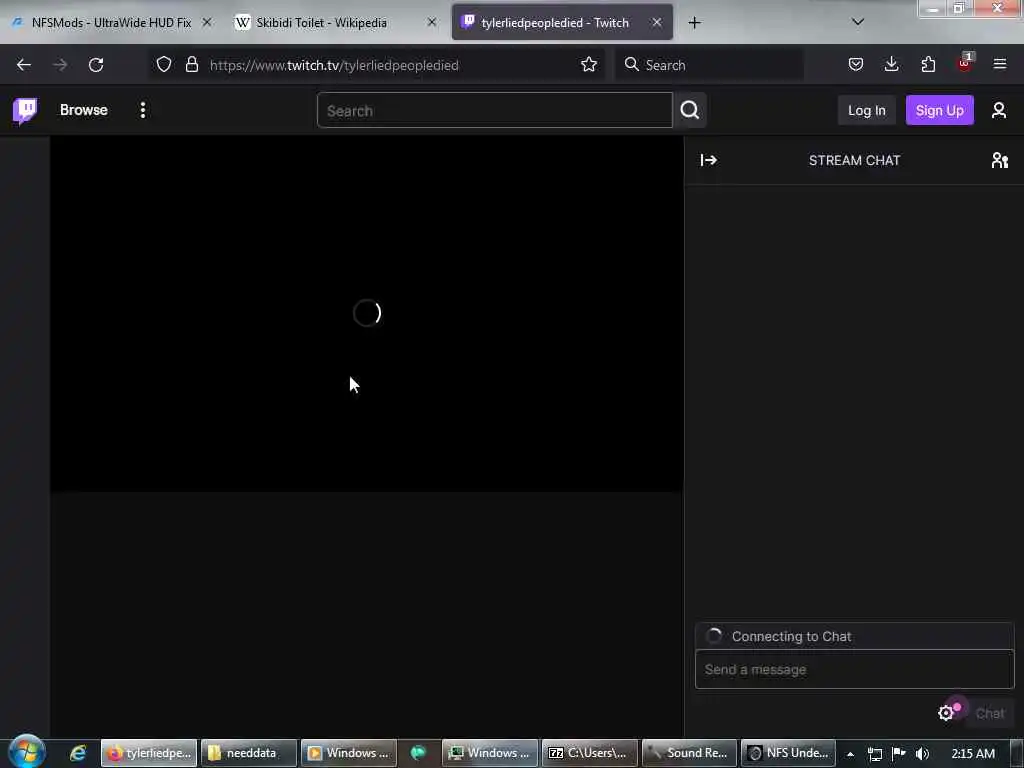Open the extensions puzzle icon
Screen dimensions: 1024x768
point(928,65)
